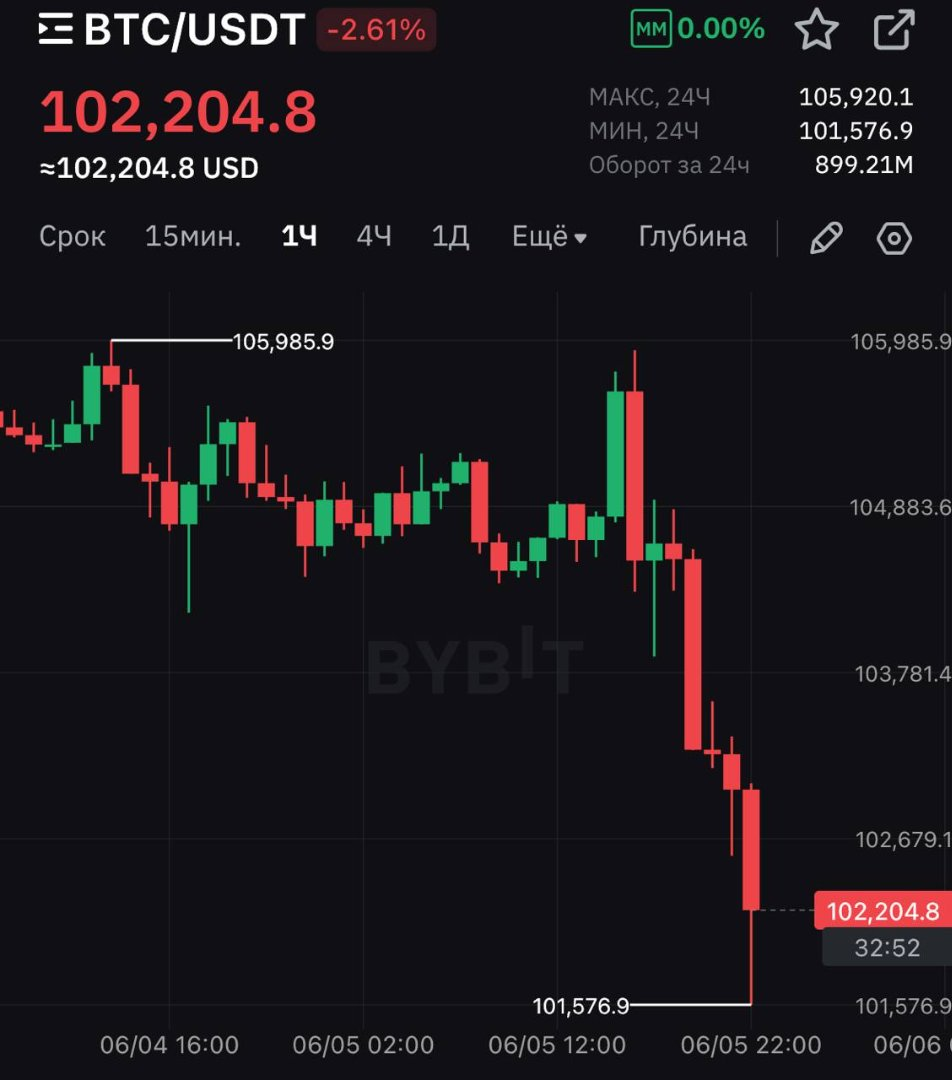Open the BTC/USDT pair selector
952x1080 pixels.
click(x=194, y=31)
